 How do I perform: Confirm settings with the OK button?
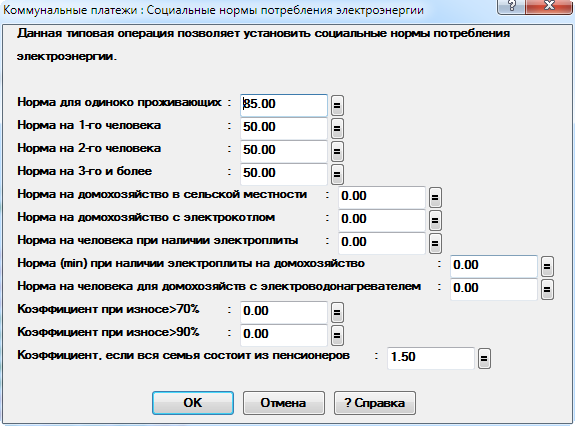[x=193, y=403]
